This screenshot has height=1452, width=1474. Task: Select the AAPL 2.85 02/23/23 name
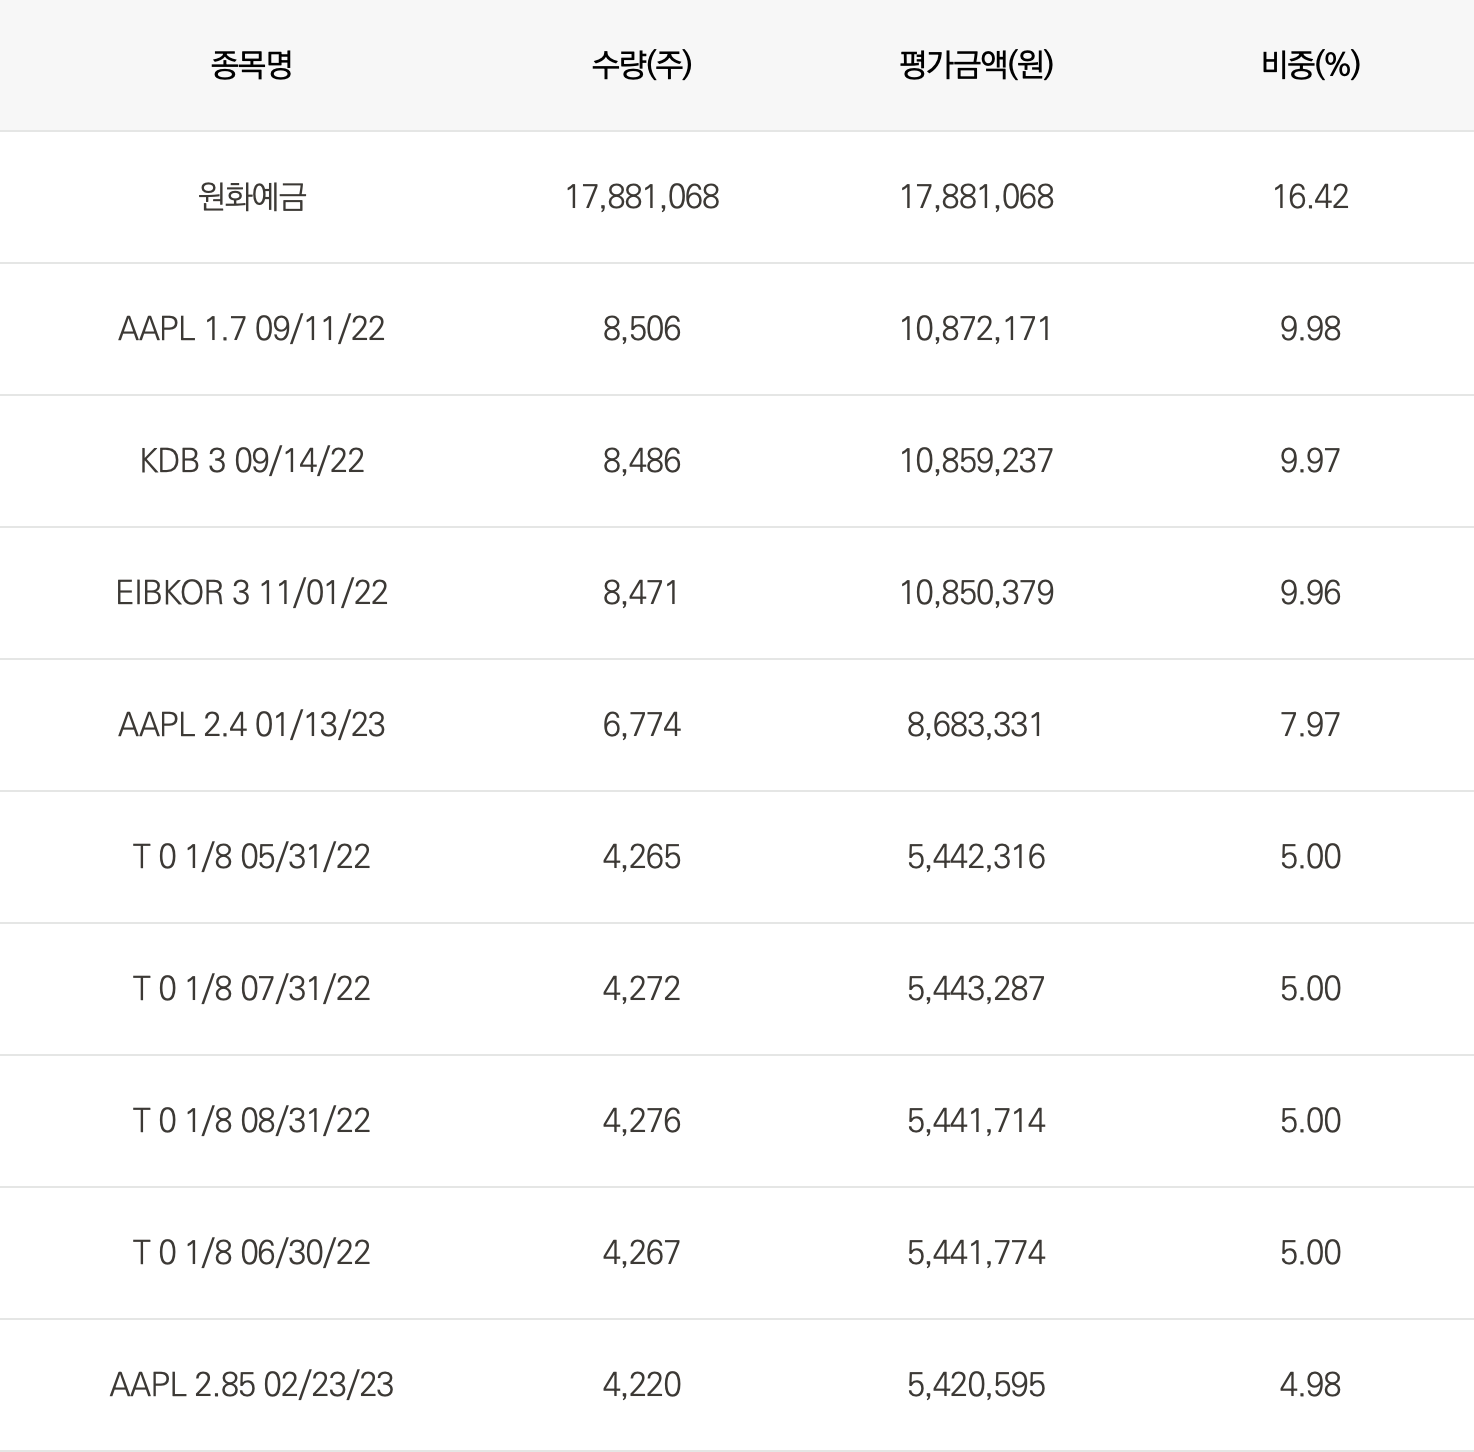coord(252,1385)
